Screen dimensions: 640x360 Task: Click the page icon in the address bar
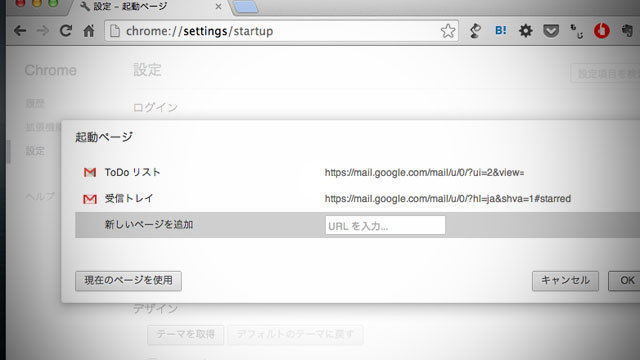click(x=115, y=31)
